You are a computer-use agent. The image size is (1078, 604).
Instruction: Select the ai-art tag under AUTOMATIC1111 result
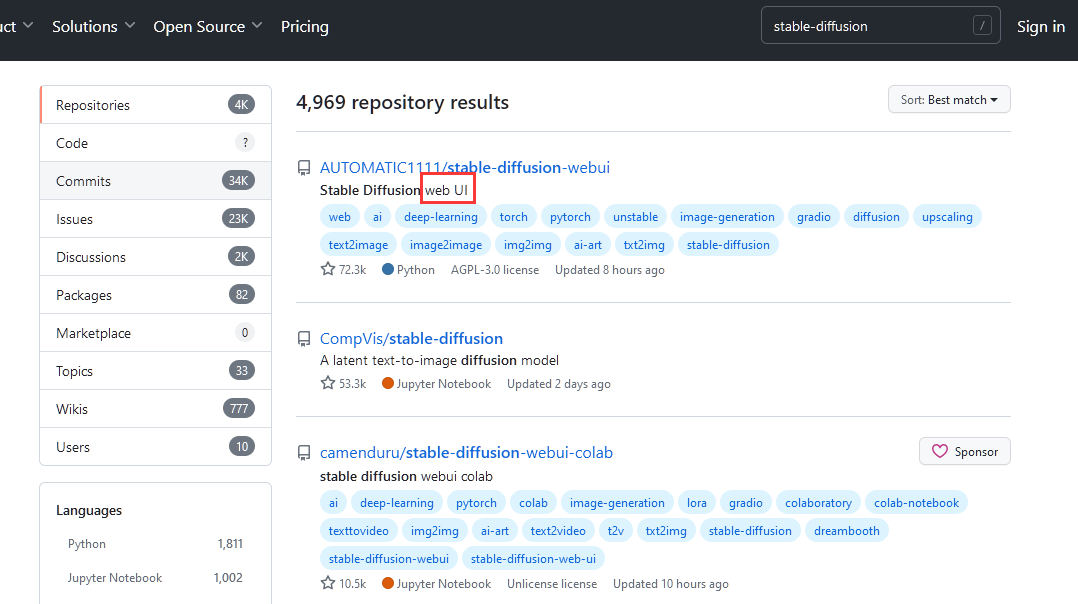point(588,245)
